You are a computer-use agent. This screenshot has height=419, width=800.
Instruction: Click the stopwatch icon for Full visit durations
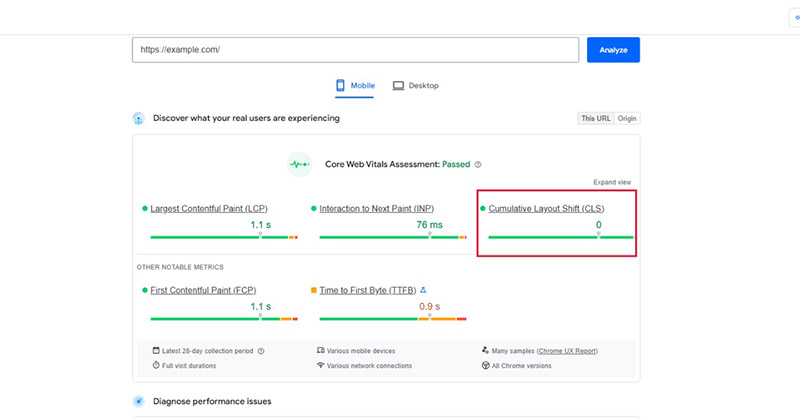156,365
